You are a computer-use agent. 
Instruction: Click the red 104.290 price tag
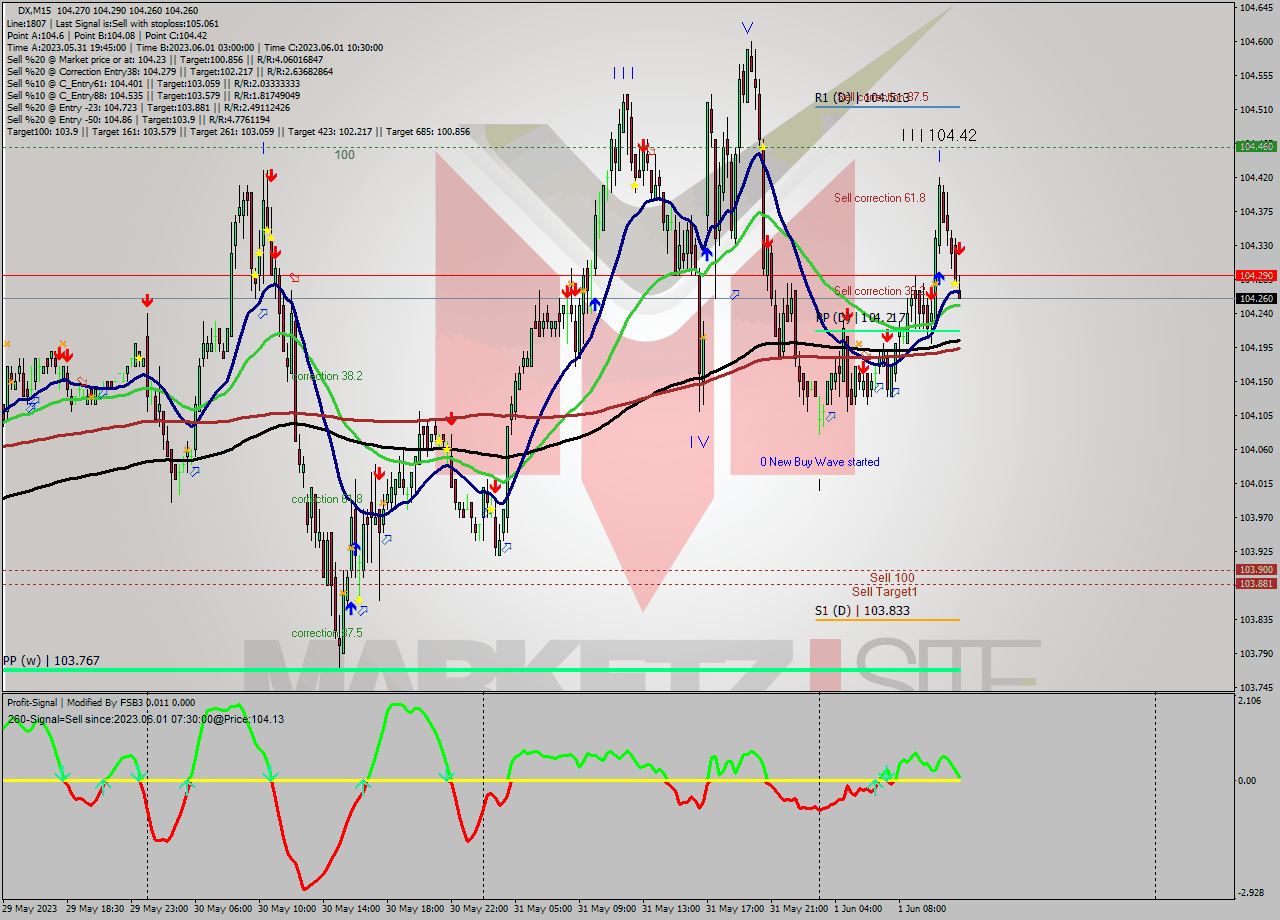1256,275
